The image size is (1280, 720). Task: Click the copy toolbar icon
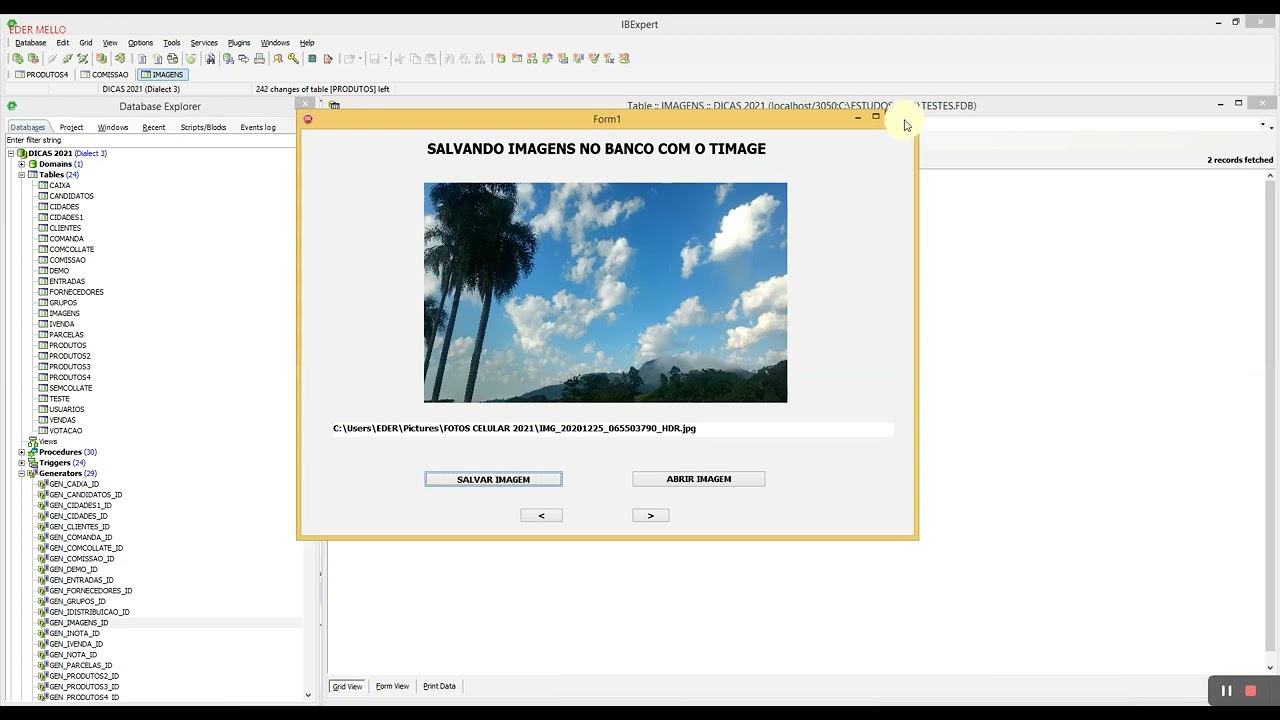click(415, 58)
